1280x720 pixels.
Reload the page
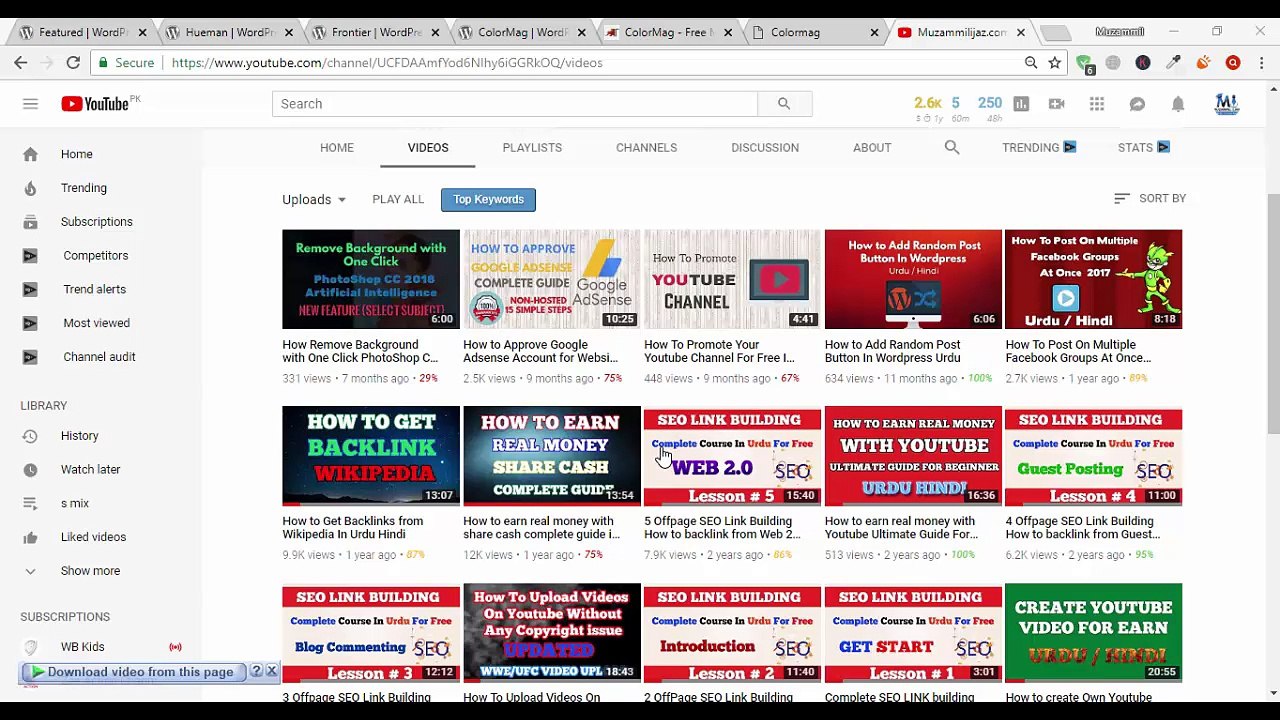[x=73, y=63]
